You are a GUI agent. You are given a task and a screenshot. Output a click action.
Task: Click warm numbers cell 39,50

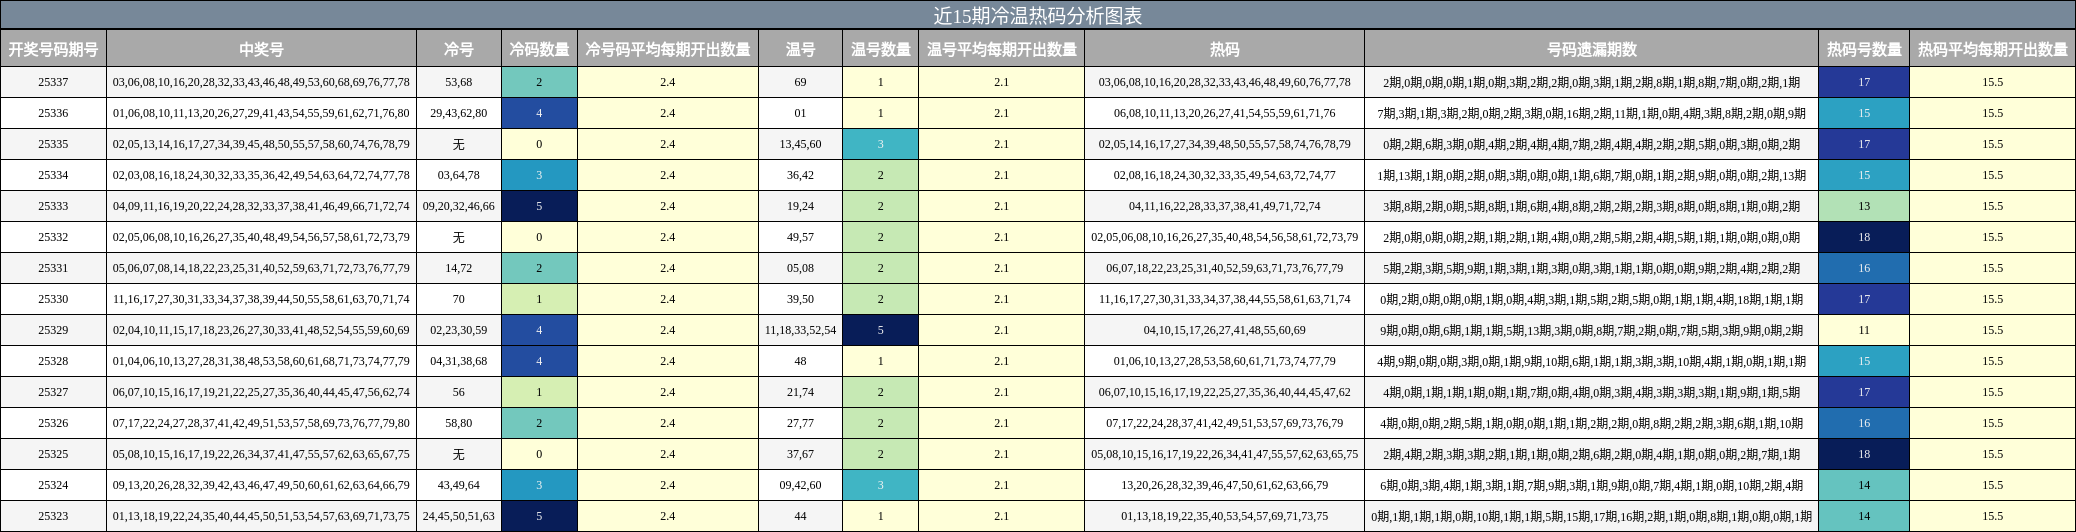(x=800, y=299)
